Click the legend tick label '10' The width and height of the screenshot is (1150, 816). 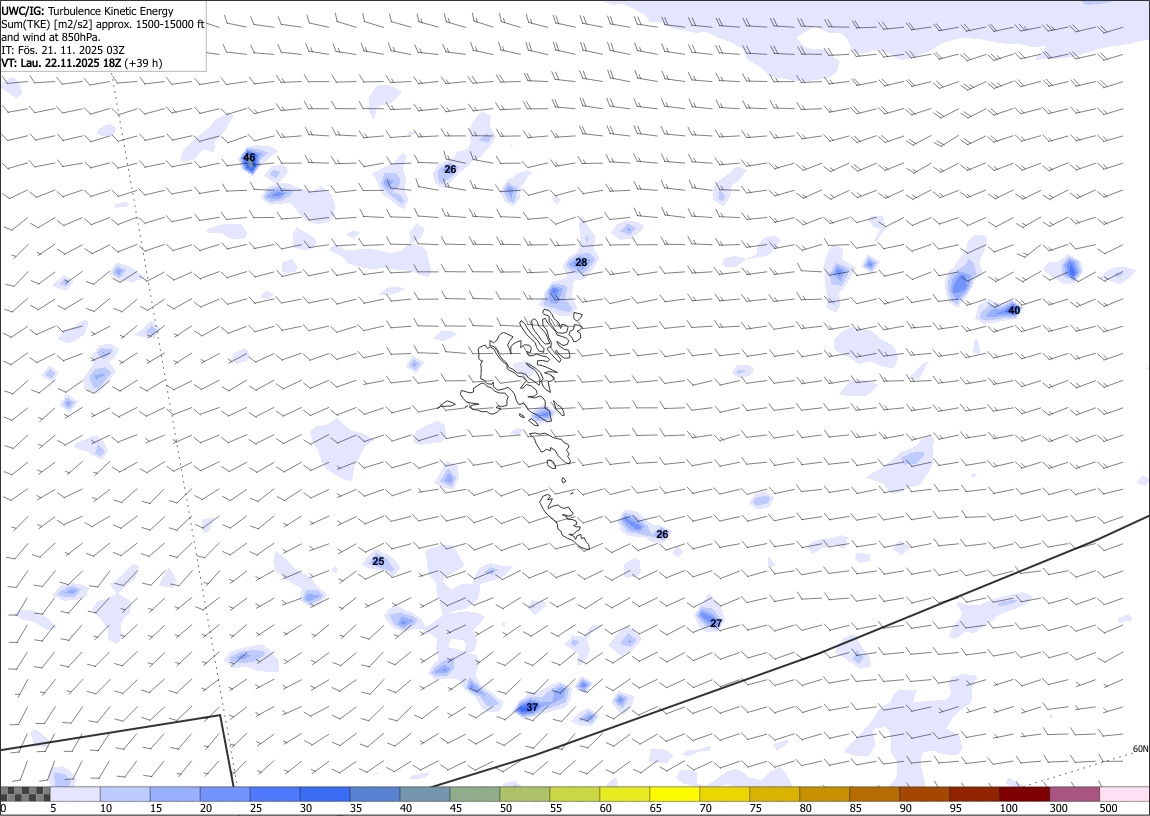click(106, 808)
